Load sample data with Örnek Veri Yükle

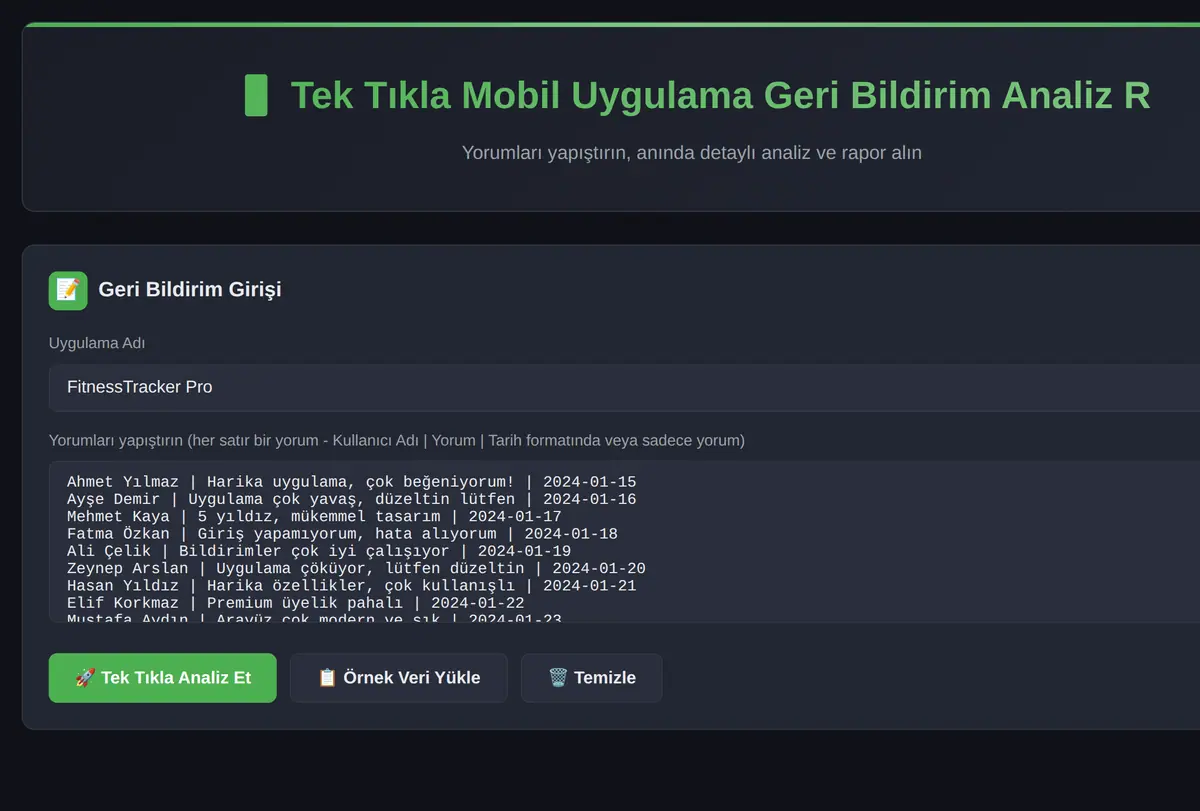(399, 678)
